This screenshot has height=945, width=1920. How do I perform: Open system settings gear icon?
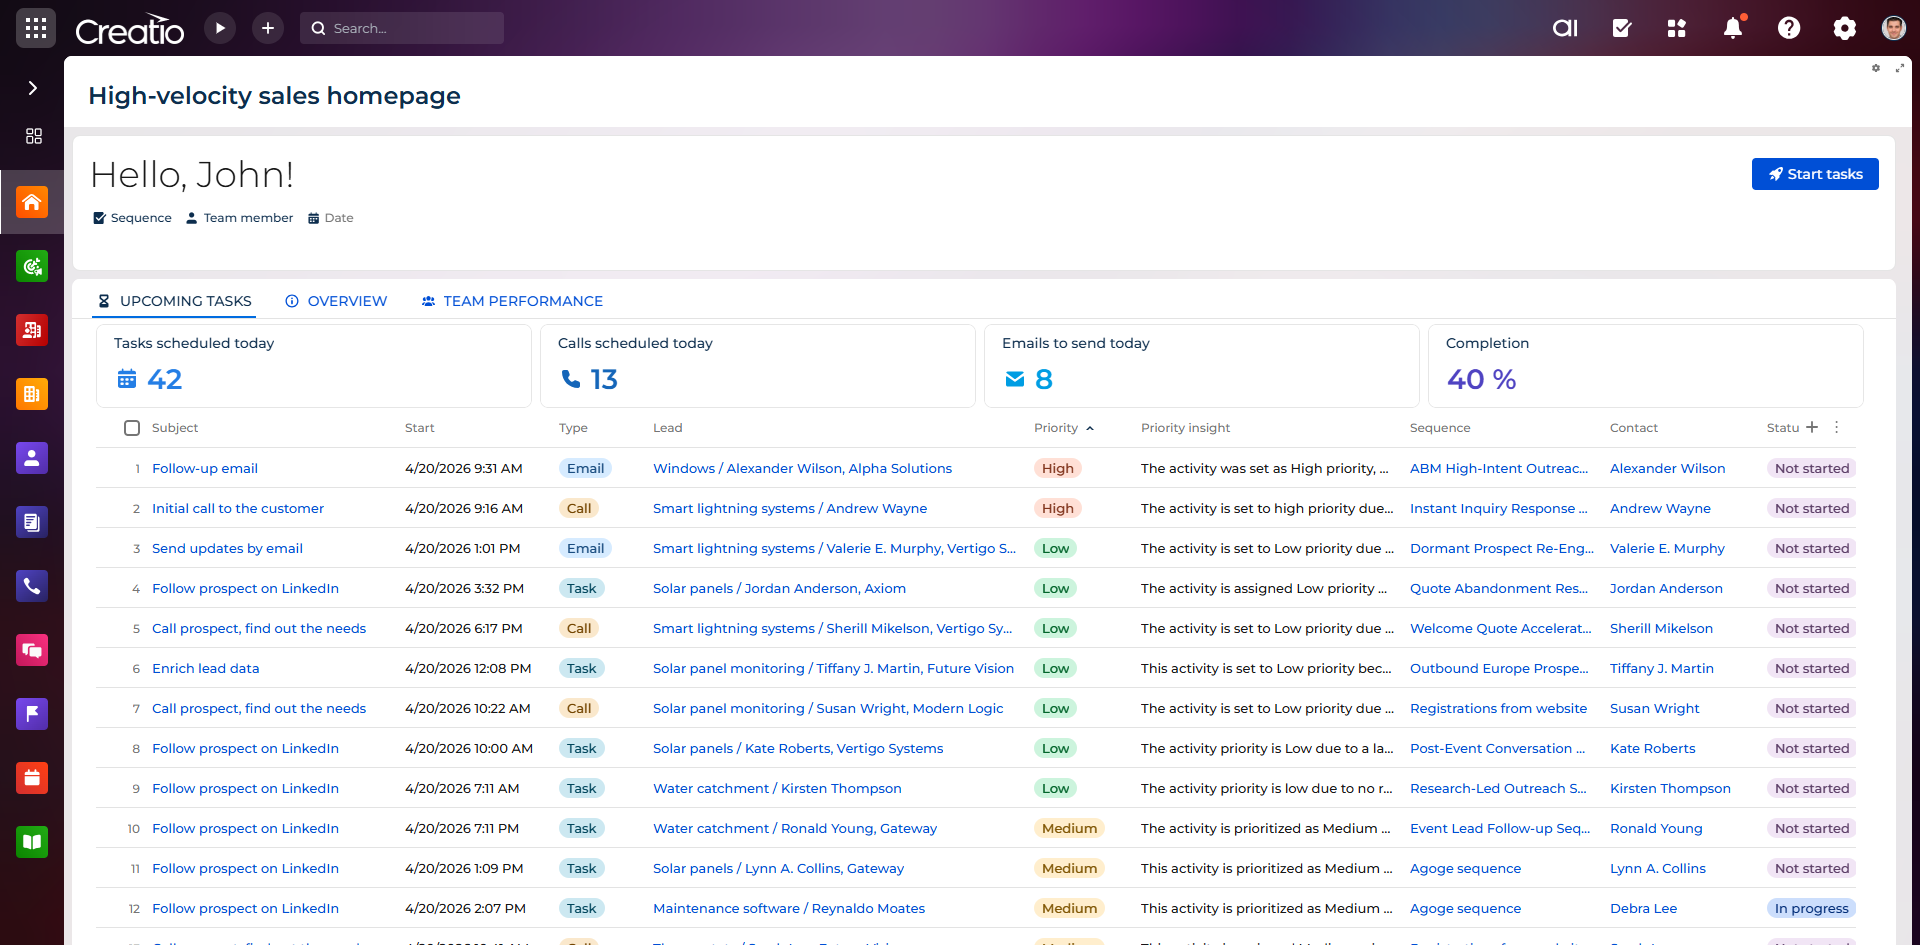[x=1844, y=28]
